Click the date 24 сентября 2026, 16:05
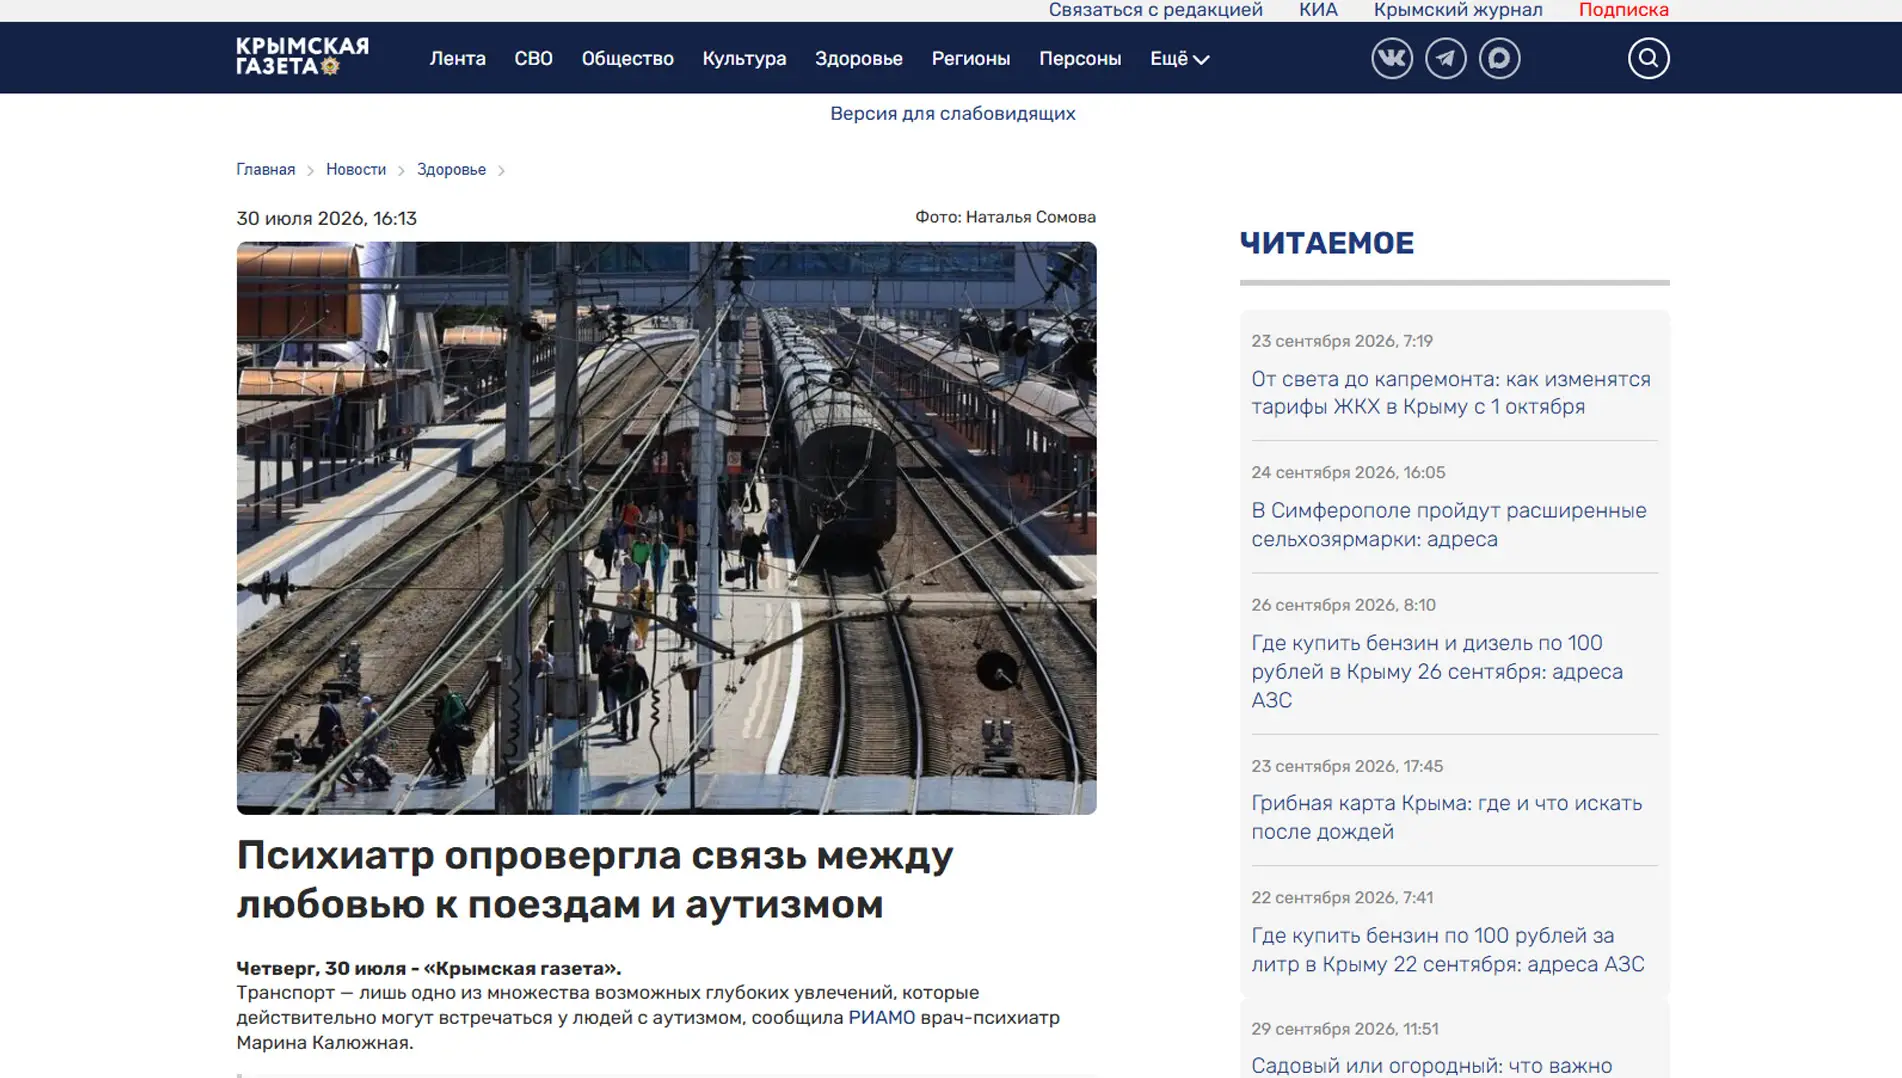Image resolution: width=1902 pixels, height=1078 pixels. (x=1348, y=473)
